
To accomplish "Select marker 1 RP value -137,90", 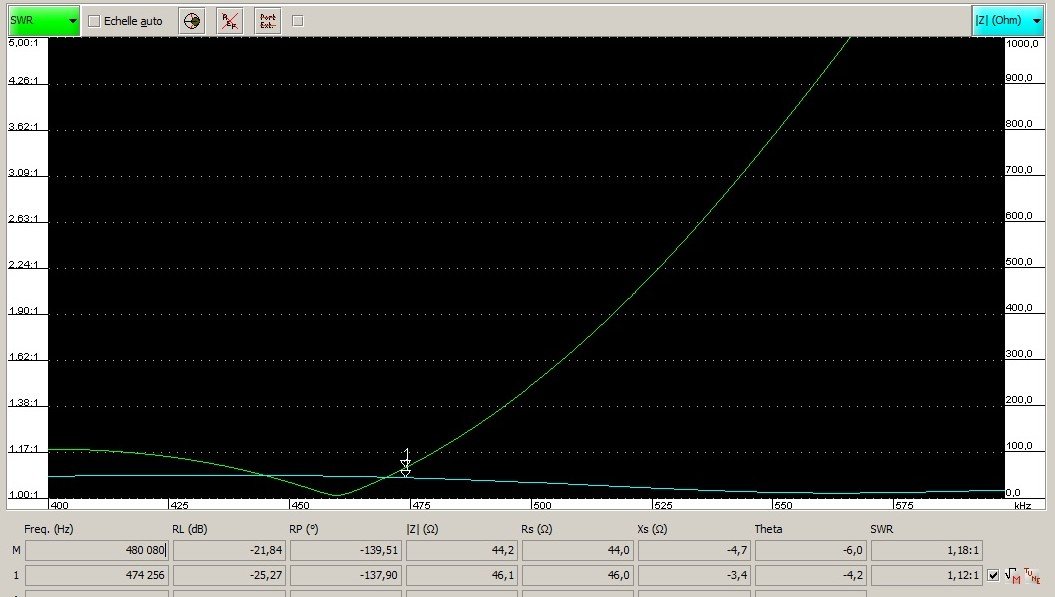I will (345, 575).
